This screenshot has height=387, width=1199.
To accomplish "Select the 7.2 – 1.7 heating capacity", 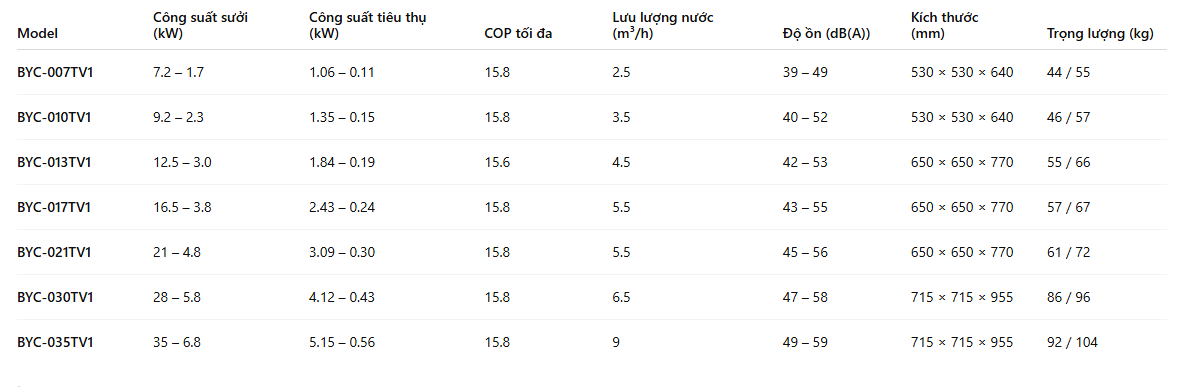I will tap(179, 73).
